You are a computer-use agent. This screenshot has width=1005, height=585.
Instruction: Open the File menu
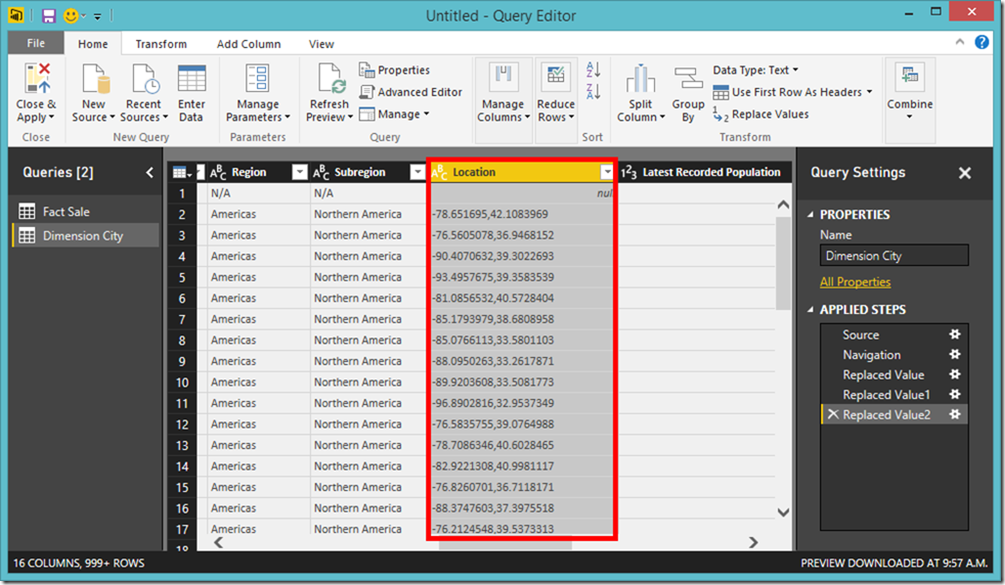36,43
